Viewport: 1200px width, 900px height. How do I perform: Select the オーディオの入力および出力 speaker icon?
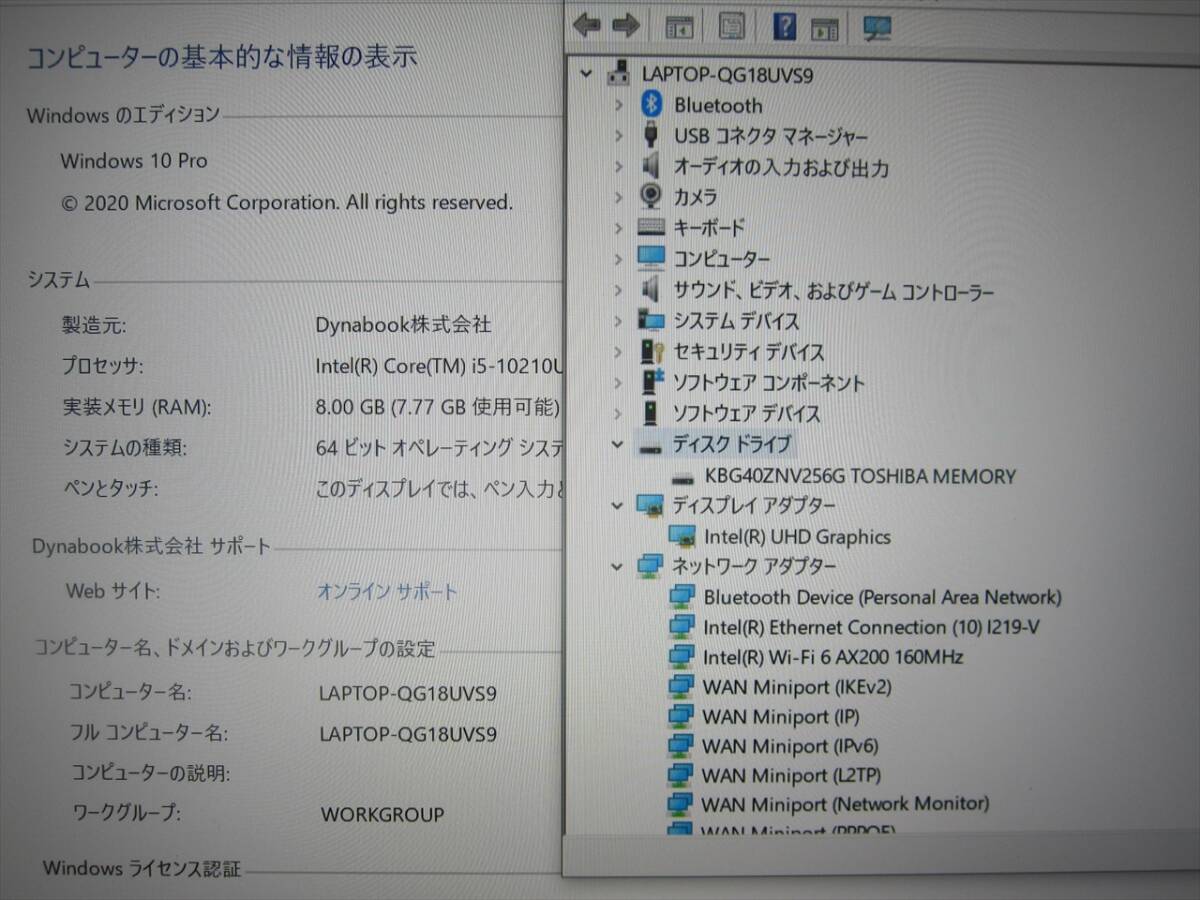coord(651,166)
